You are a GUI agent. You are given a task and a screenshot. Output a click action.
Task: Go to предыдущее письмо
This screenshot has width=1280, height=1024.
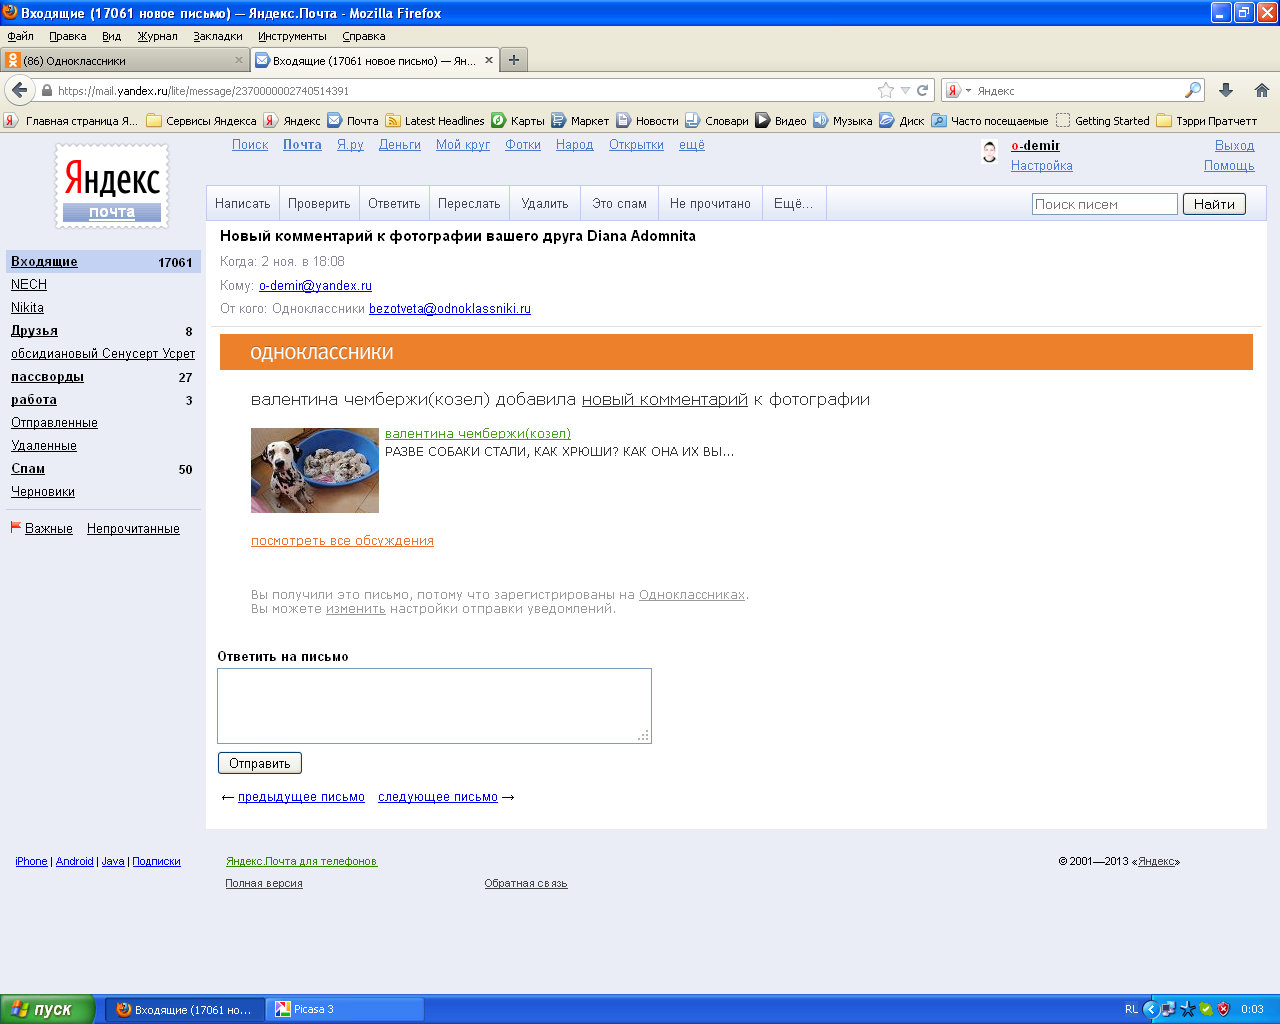(x=301, y=797)
